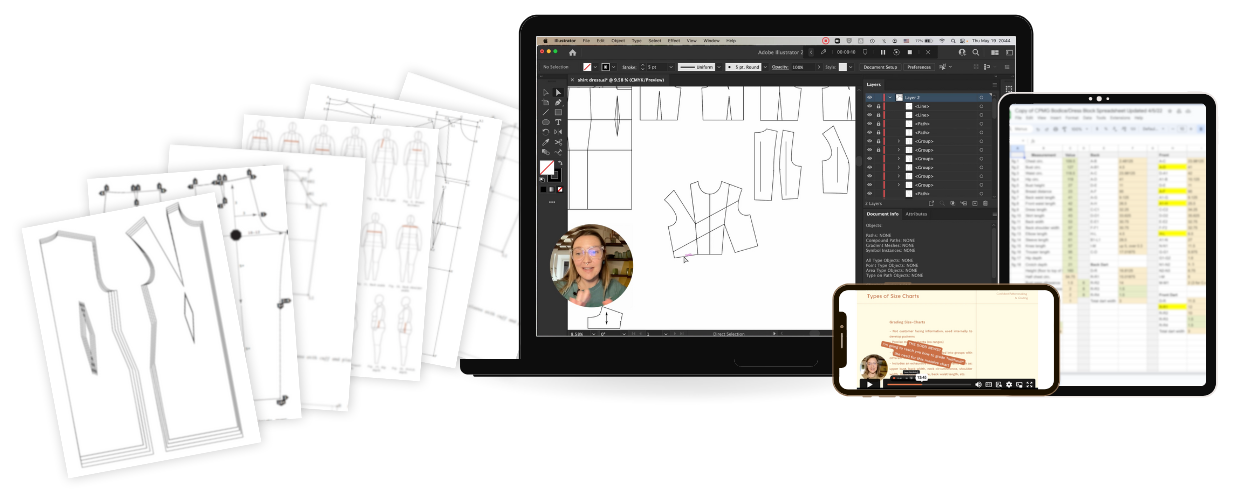Click the Layers panel tab
Screen dimensions: 1244x495
click(x=873, y=85)
